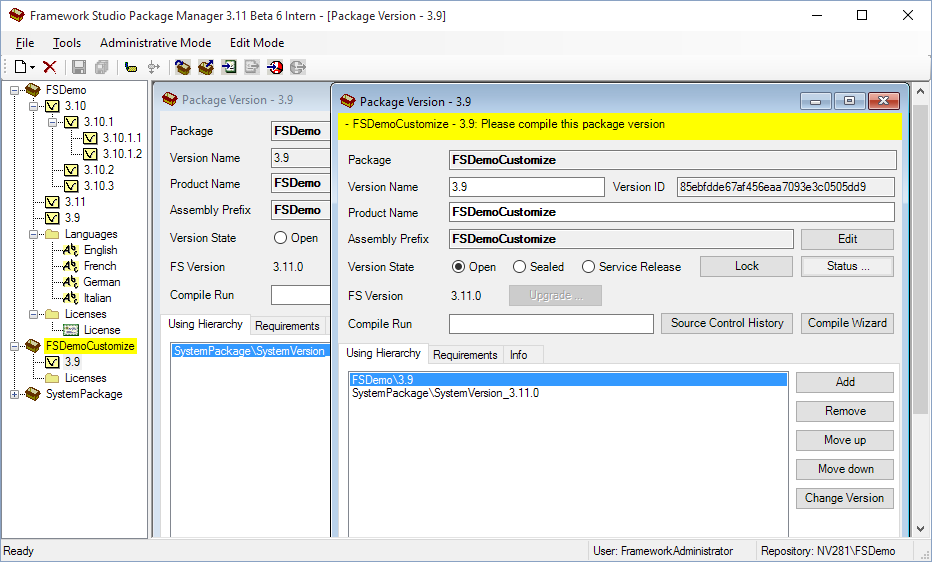Click the Lock button
Image resolution: width=932 pixels, height=562 pixels.
(x=746, y=266)
